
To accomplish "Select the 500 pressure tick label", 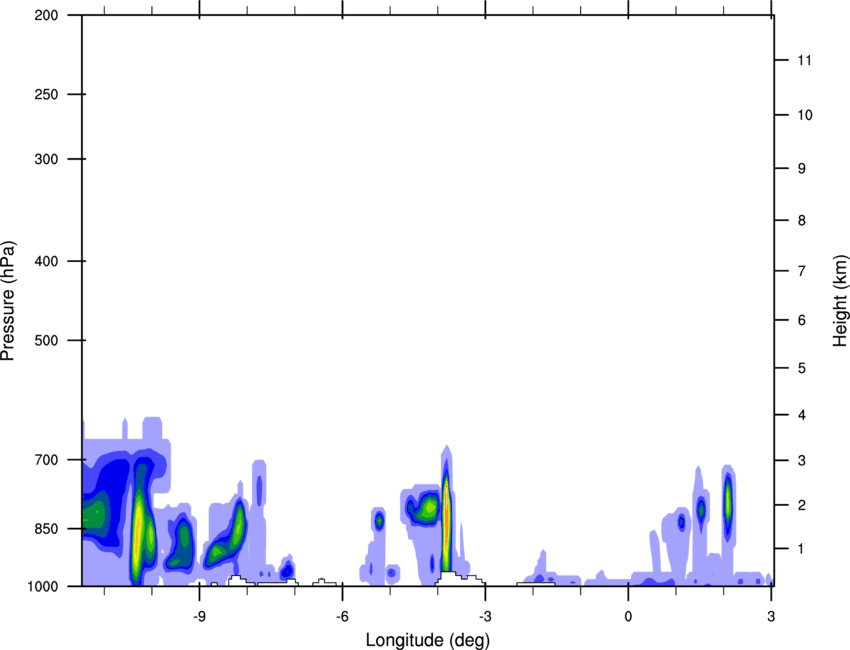I will tap(46, 340).
